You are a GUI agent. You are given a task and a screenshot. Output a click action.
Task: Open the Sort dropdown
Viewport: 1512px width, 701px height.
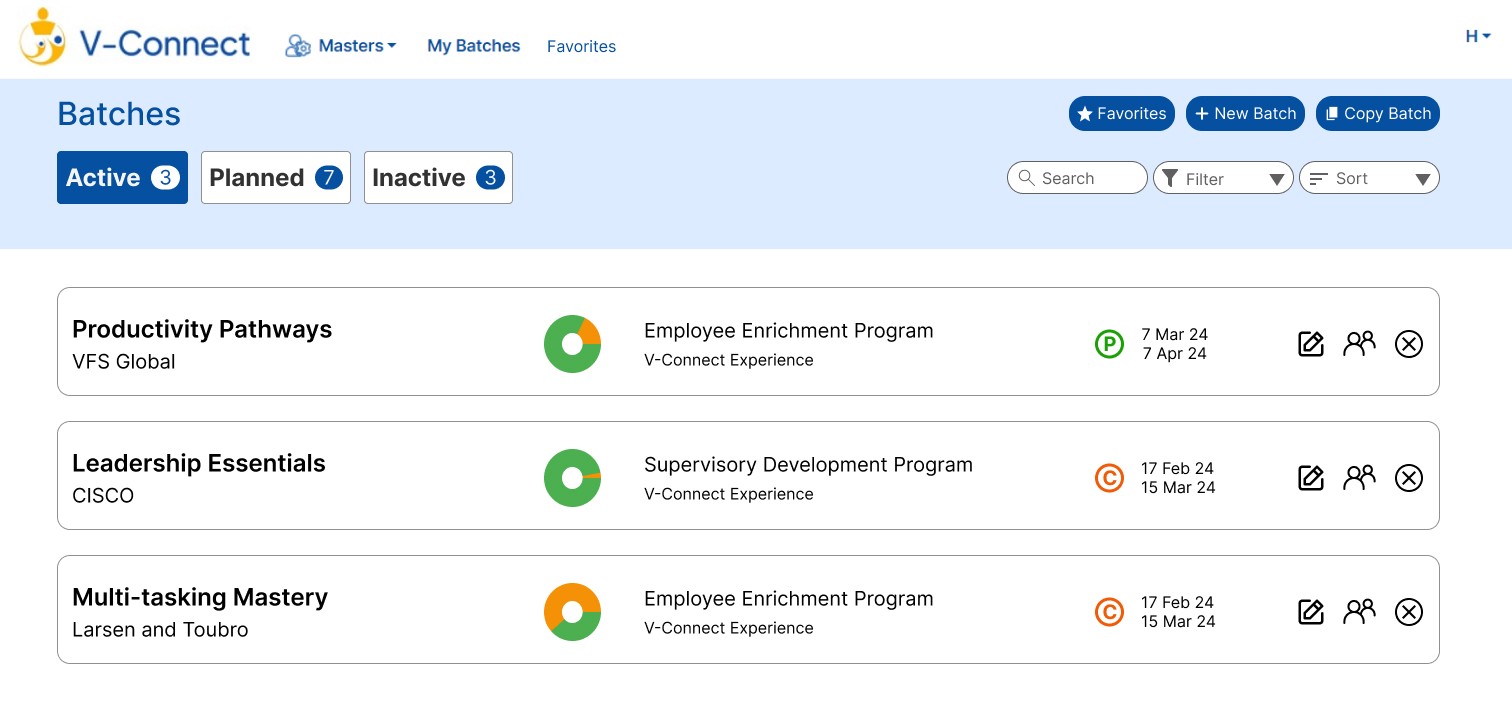(1368, 178)
